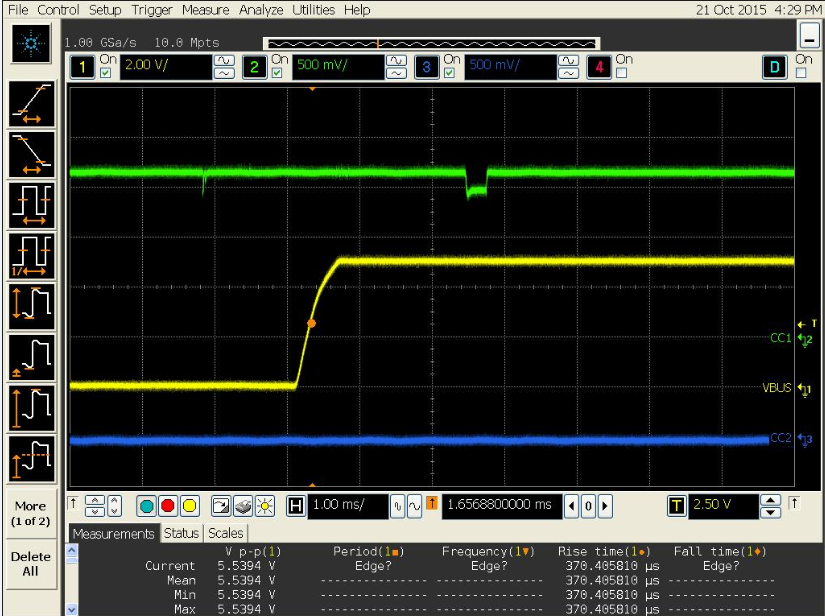The height and width of the screenshot is (616, 825).
Task: Open the Help menu
Action: click(x=357, y=9)
